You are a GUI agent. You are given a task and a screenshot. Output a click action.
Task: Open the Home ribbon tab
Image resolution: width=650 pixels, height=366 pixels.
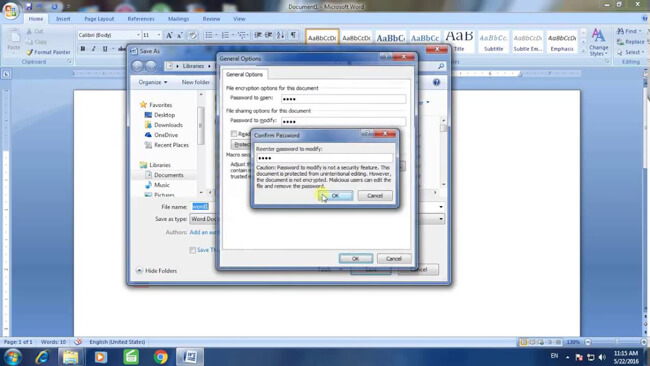[x=36, y=19]
